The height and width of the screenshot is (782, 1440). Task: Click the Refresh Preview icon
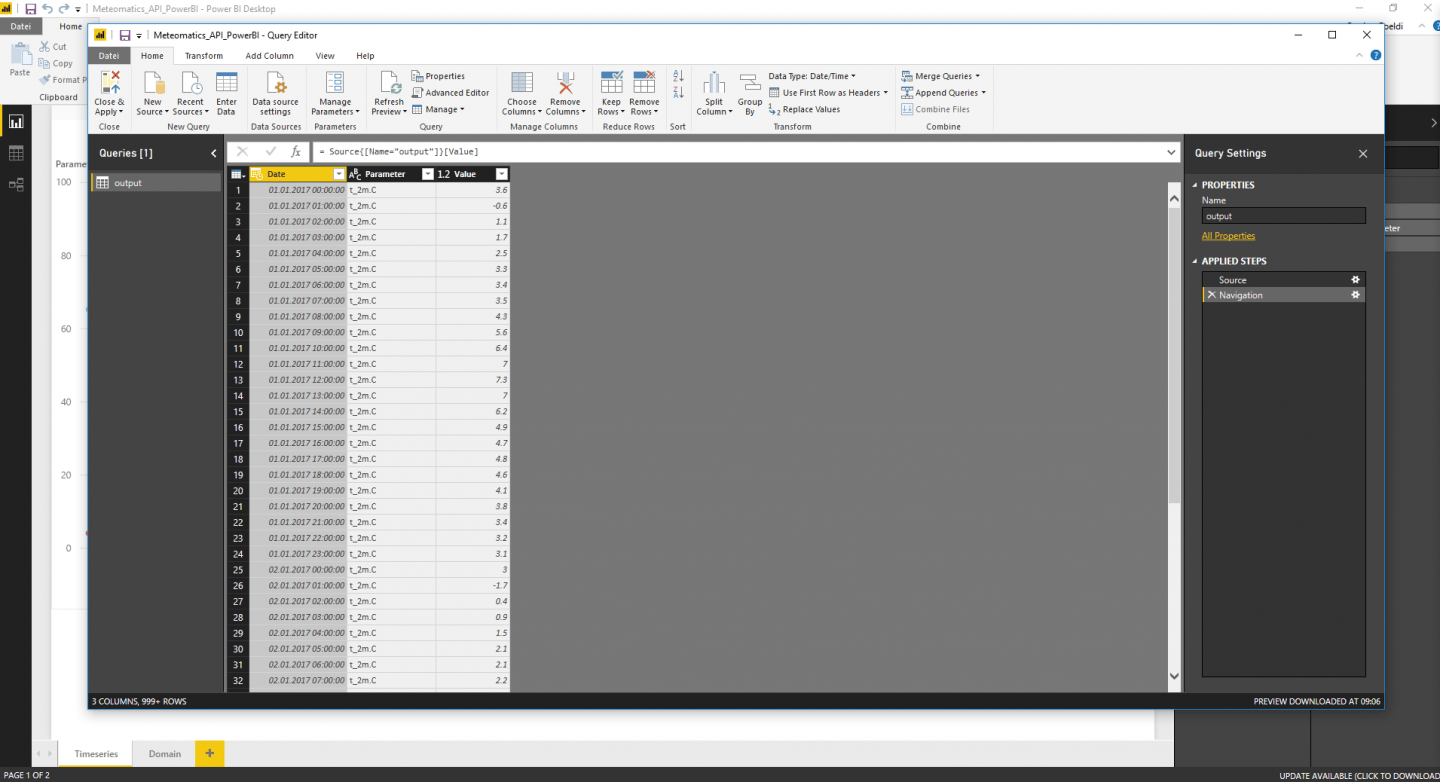pos(389,83)
